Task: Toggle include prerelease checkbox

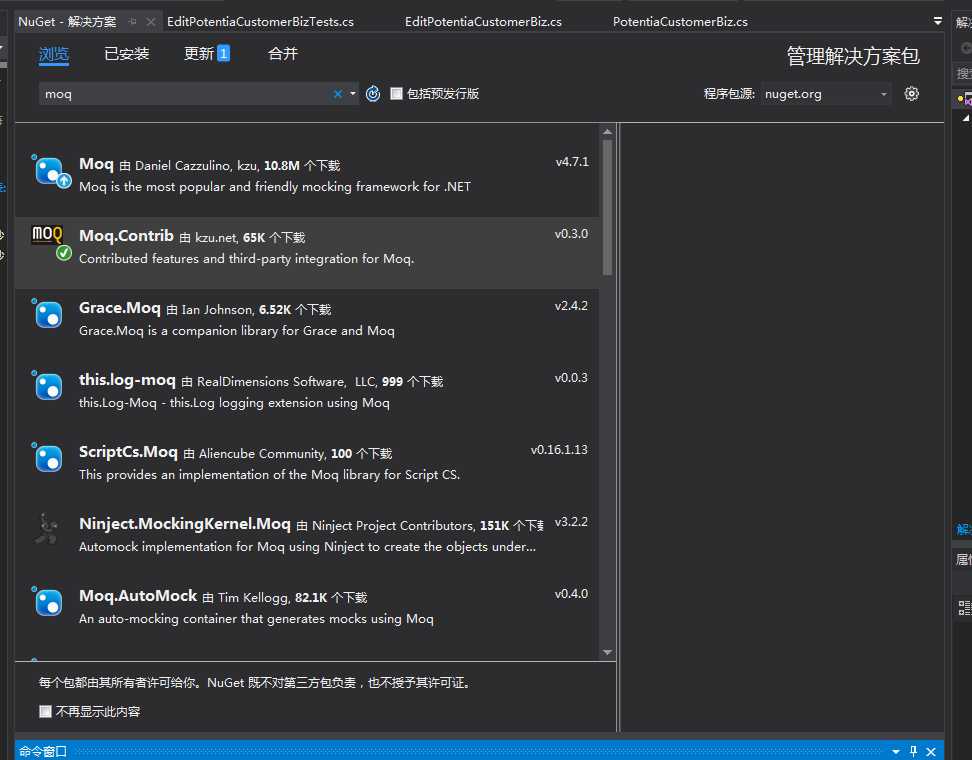Action: (396, 94)
